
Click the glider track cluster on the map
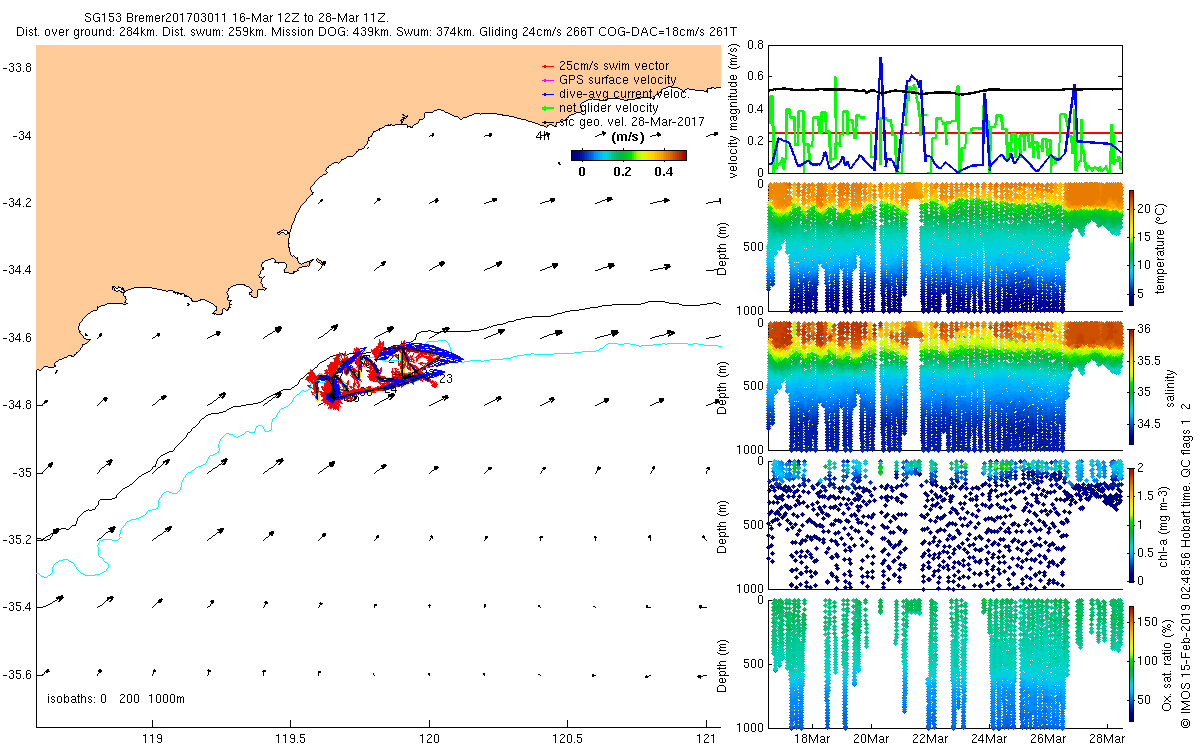[x=384, y=373]
